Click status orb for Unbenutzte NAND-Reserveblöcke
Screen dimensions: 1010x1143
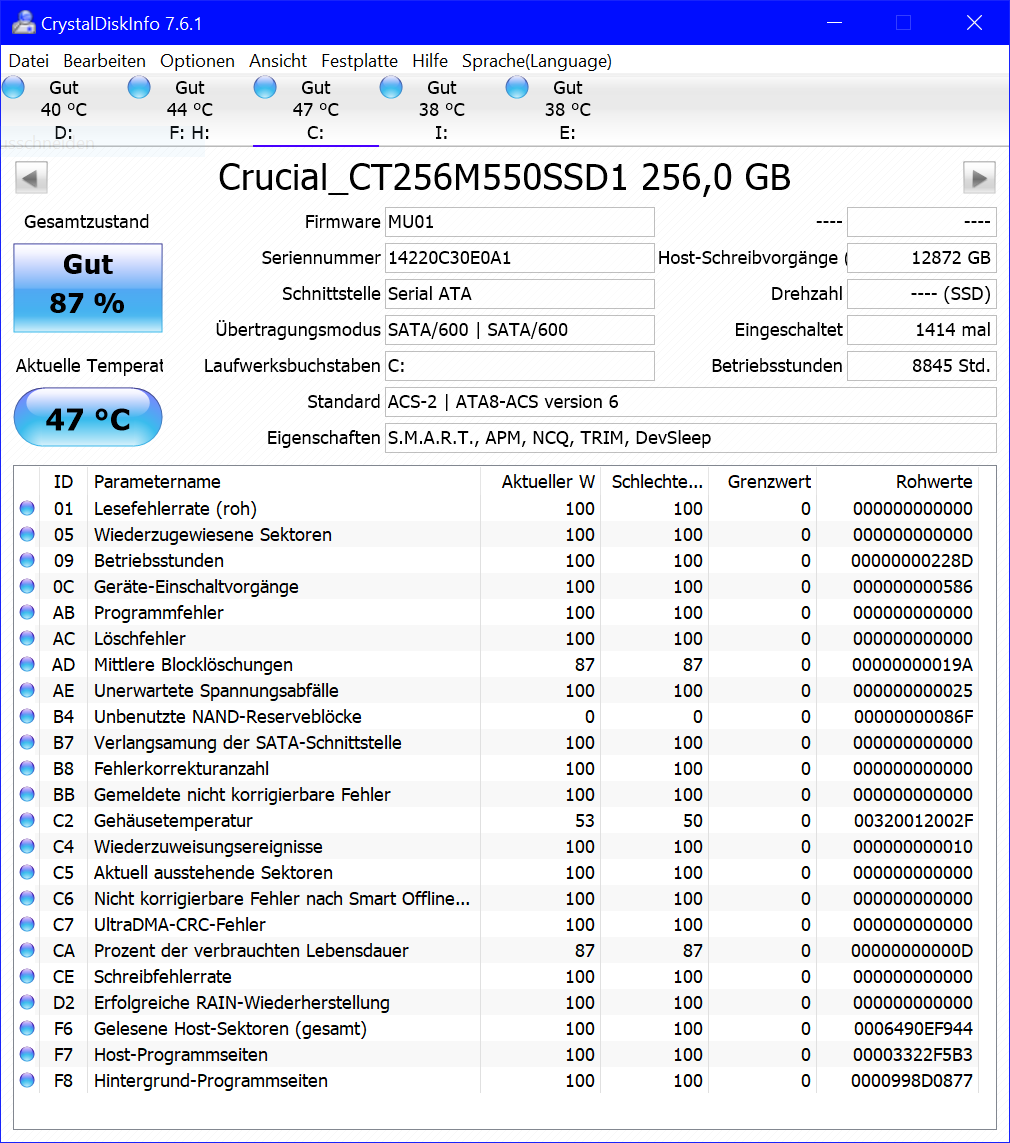(x=27, y=717)
